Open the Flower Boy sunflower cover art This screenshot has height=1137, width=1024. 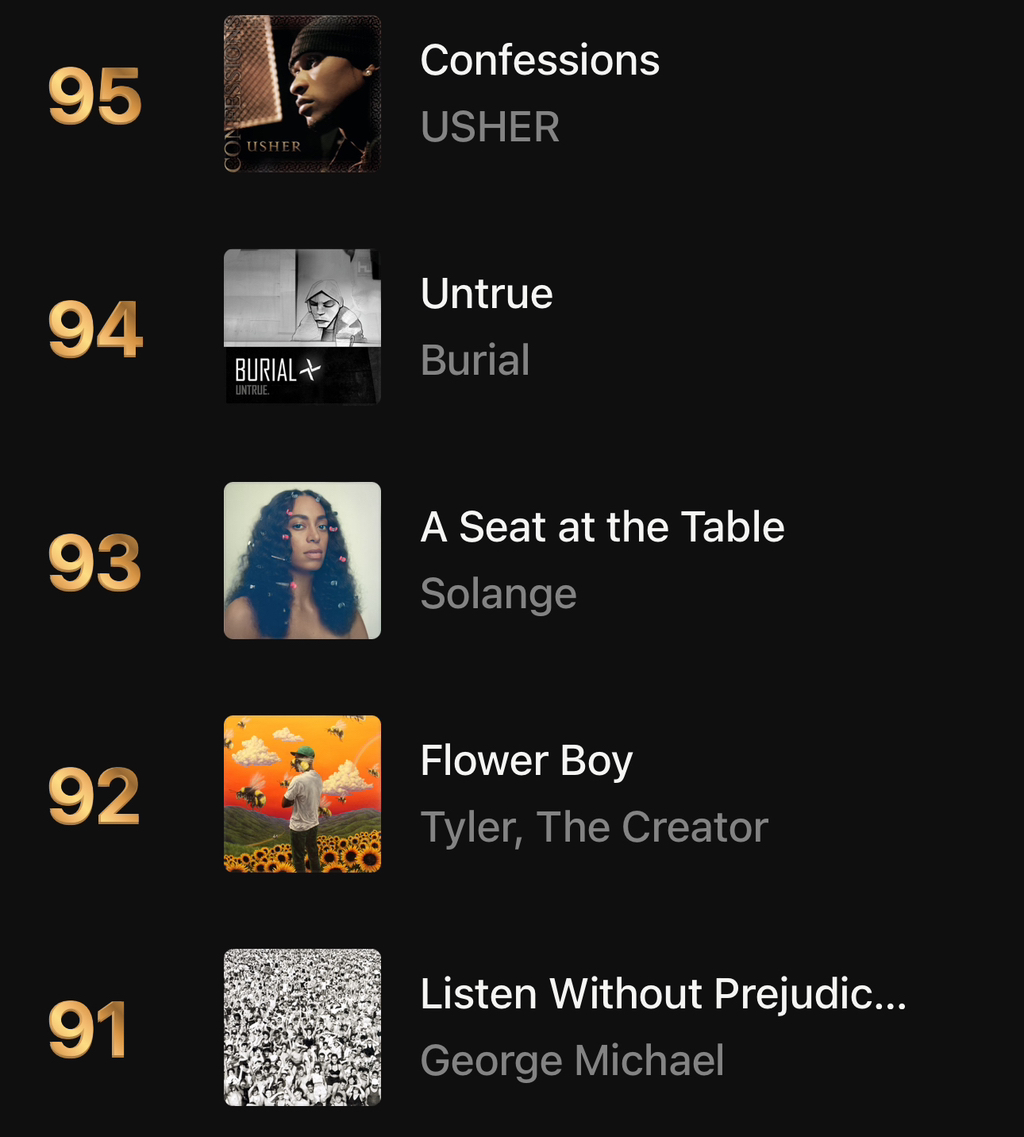point(302,794)
